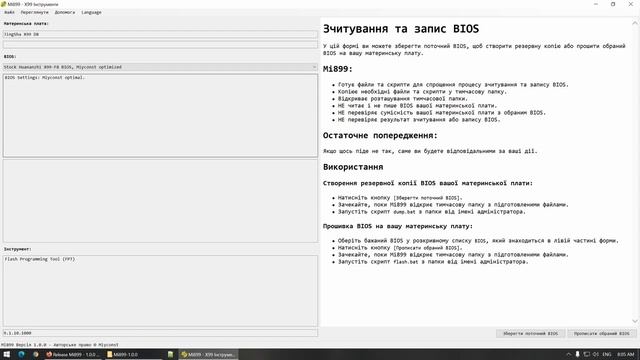Select the Mi899 X99 tool taskbar button
640x360 pixels.
point(209,354)
